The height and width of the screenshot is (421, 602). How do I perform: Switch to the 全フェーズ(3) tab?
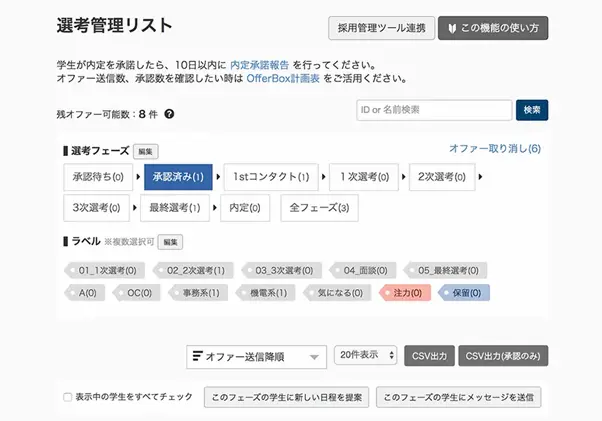coord(318,208)
